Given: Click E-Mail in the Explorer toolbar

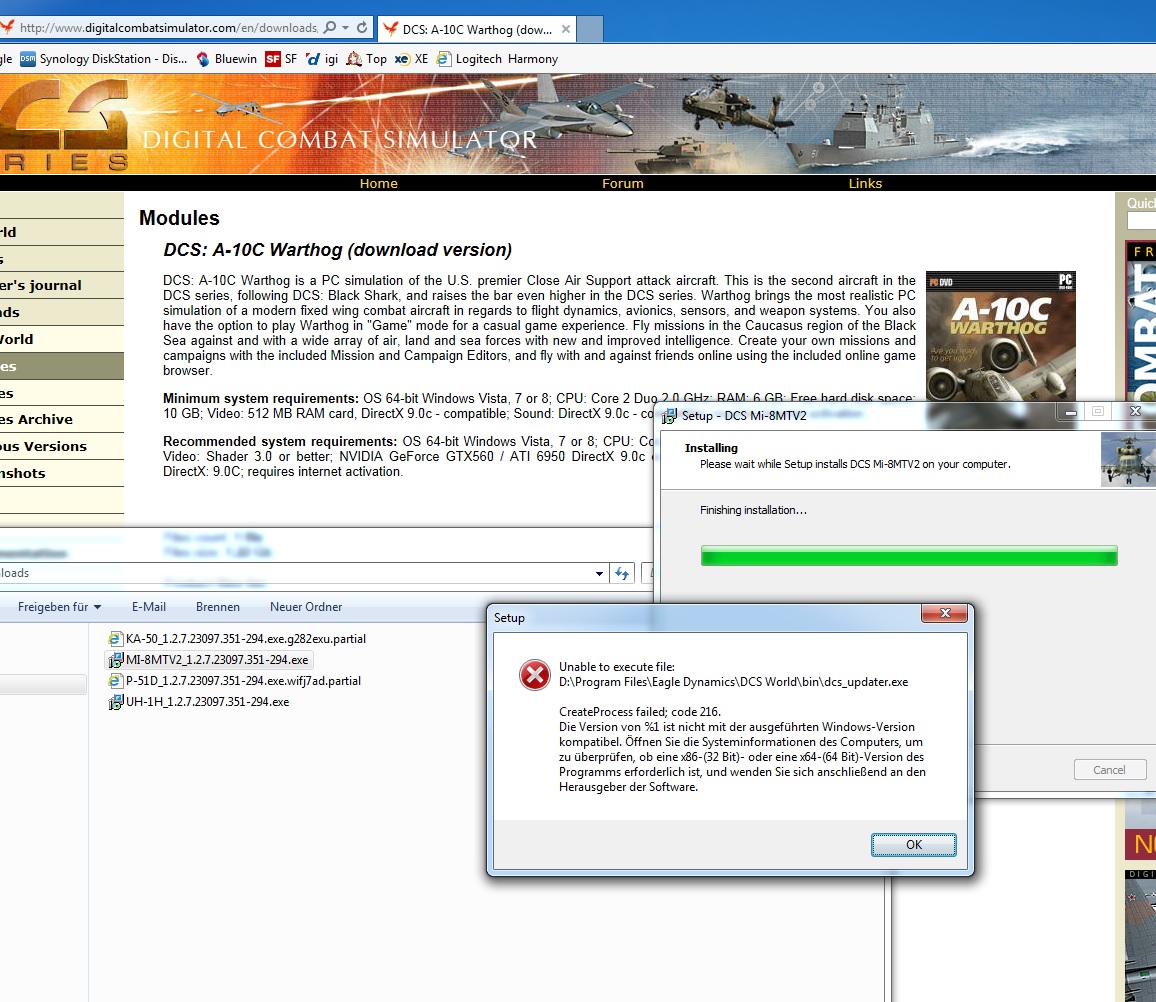Looking at the screenshot, I should [x=149, y=607].
